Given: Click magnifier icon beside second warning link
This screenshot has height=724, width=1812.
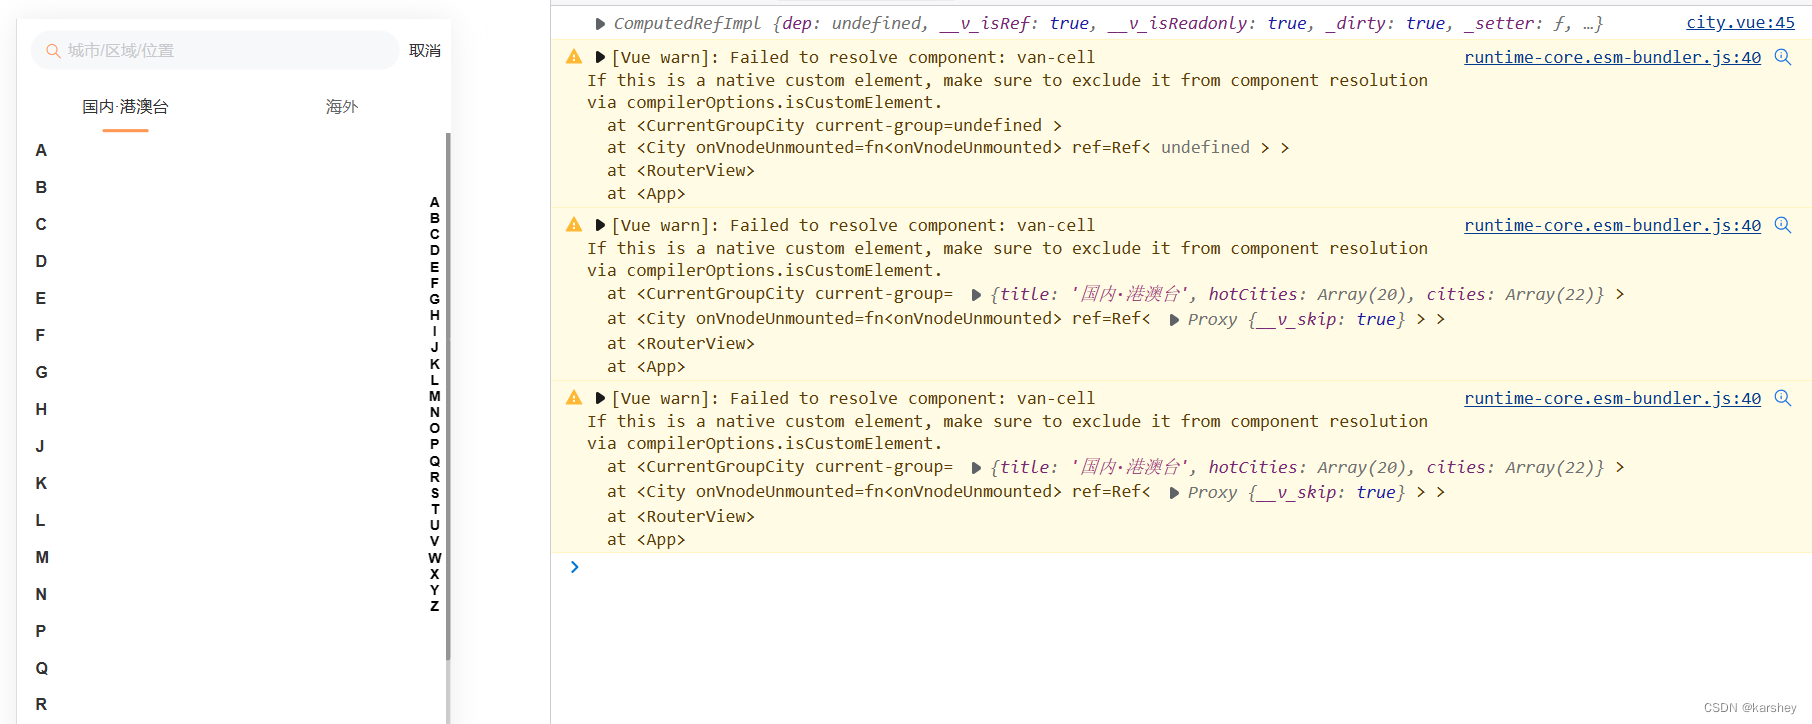Looking at the screenshot, I should (x=1782, y=225).
